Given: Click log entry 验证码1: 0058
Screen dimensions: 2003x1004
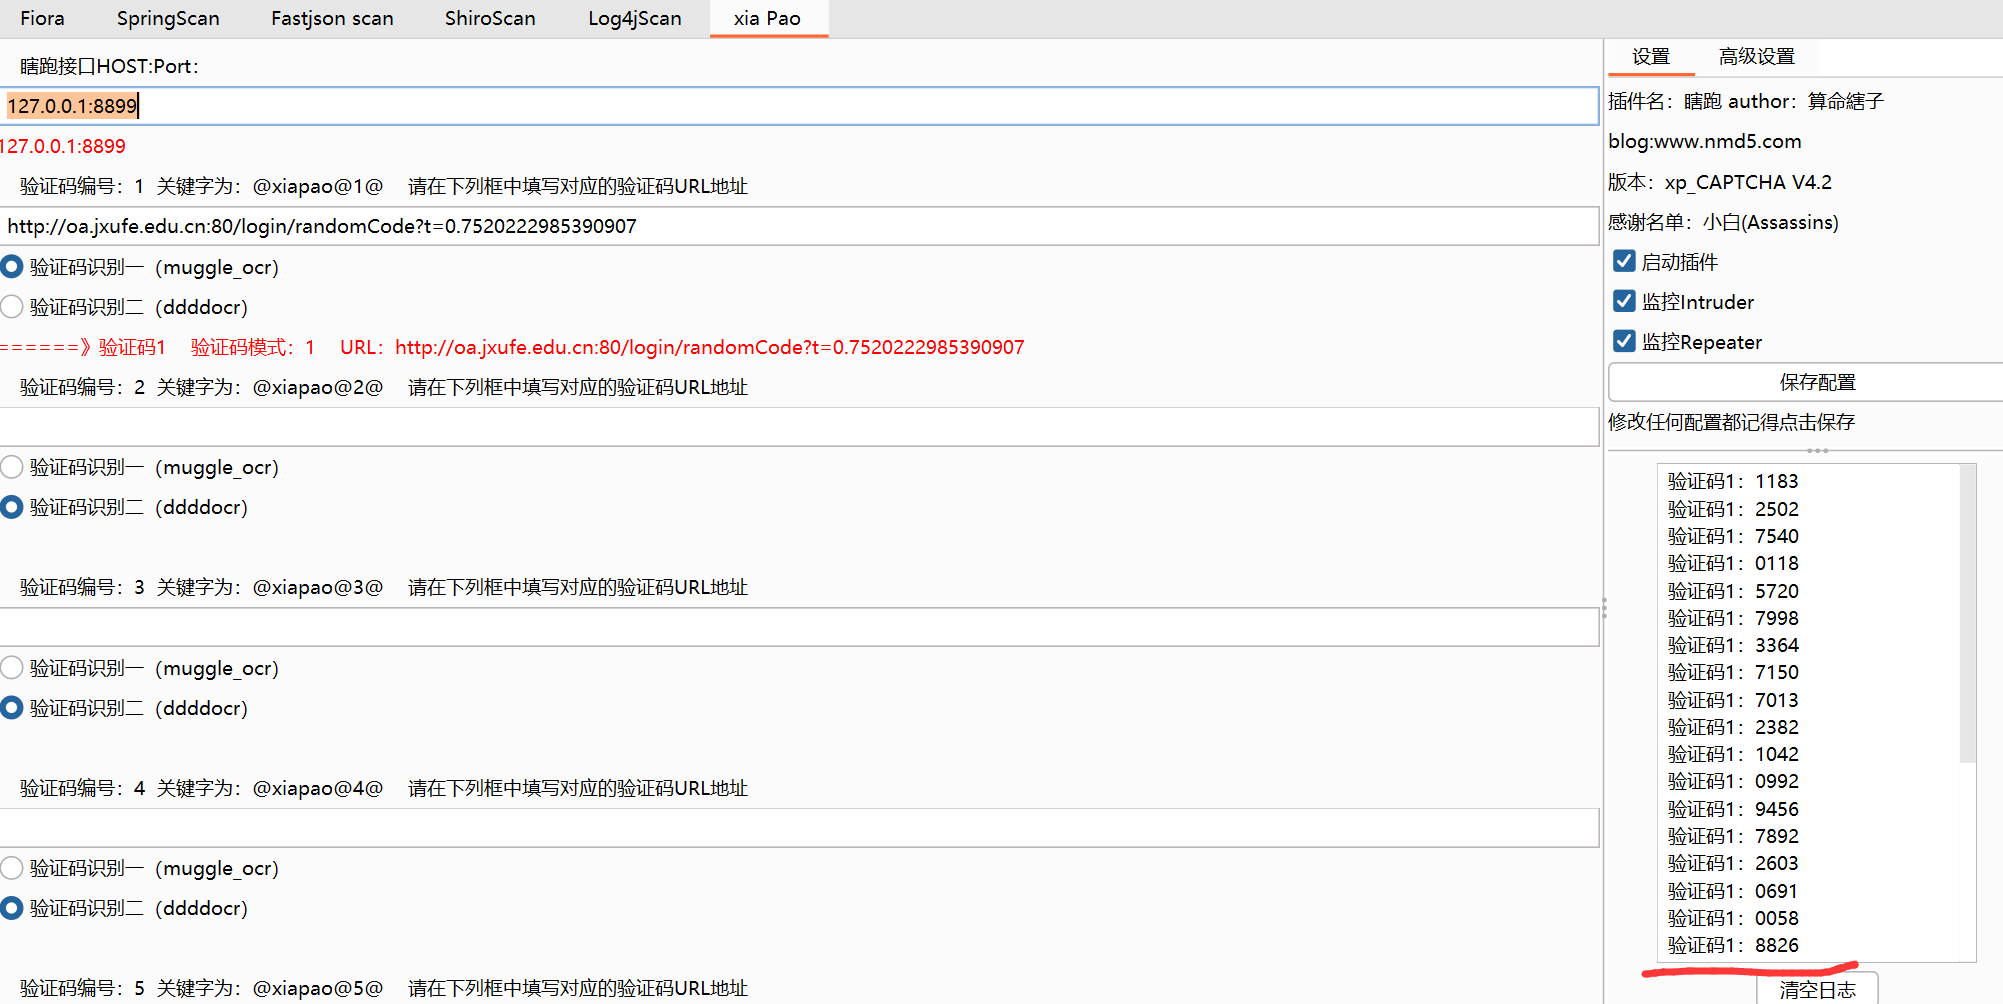Looking at the screenshot, I should (1733, 918).
